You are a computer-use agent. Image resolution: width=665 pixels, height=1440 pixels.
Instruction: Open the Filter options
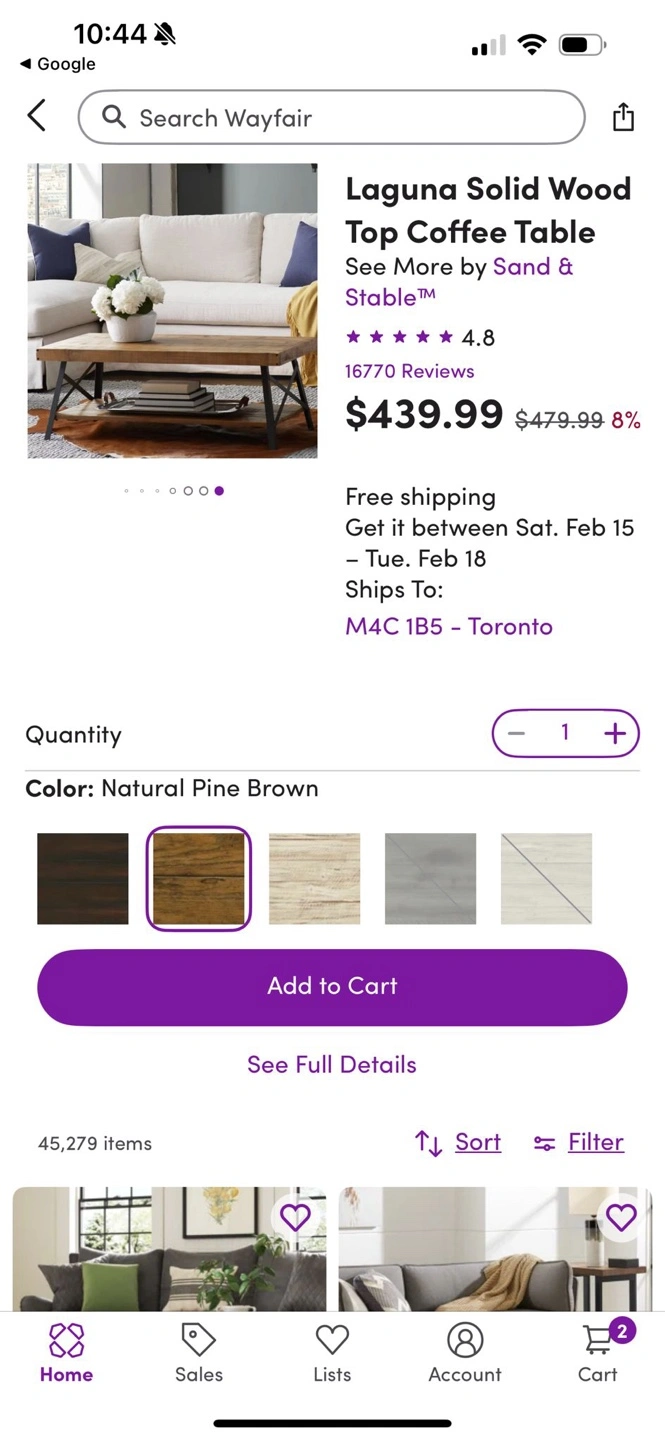[x=579, y=1142]
